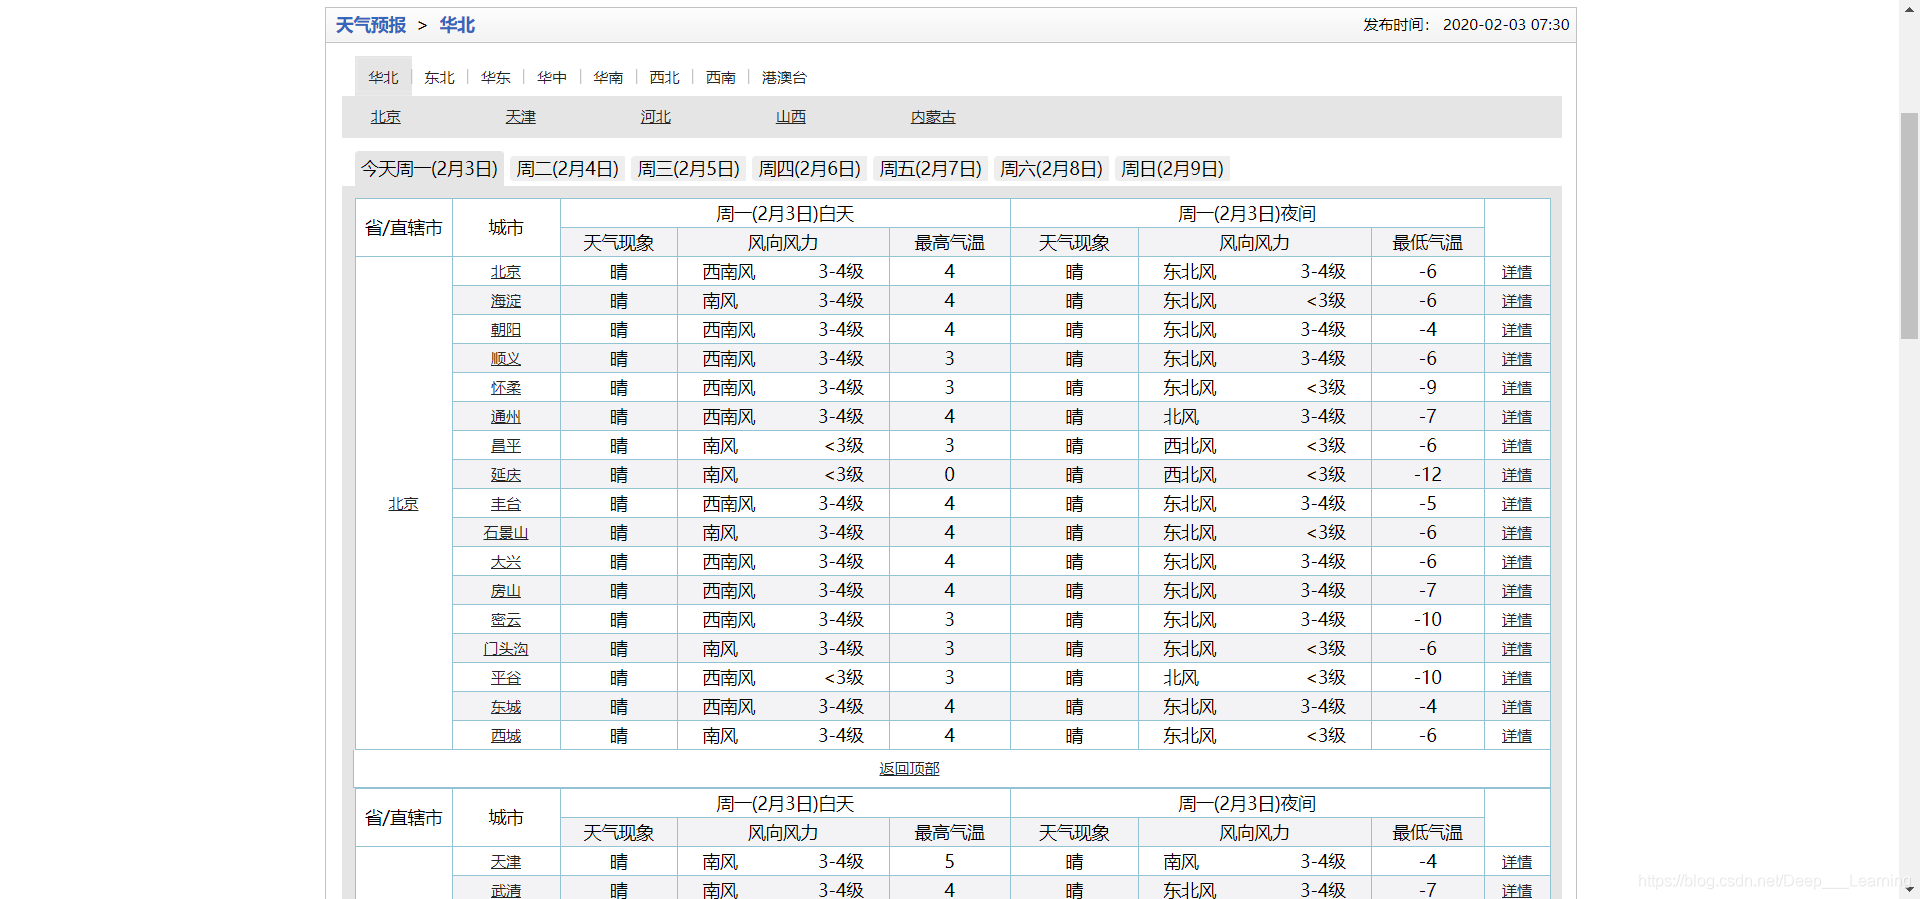The width and height of the screenshot is (1920, 899).
Task: Open the 华北 breadcrumb link
Action: [x=457, y=25]
